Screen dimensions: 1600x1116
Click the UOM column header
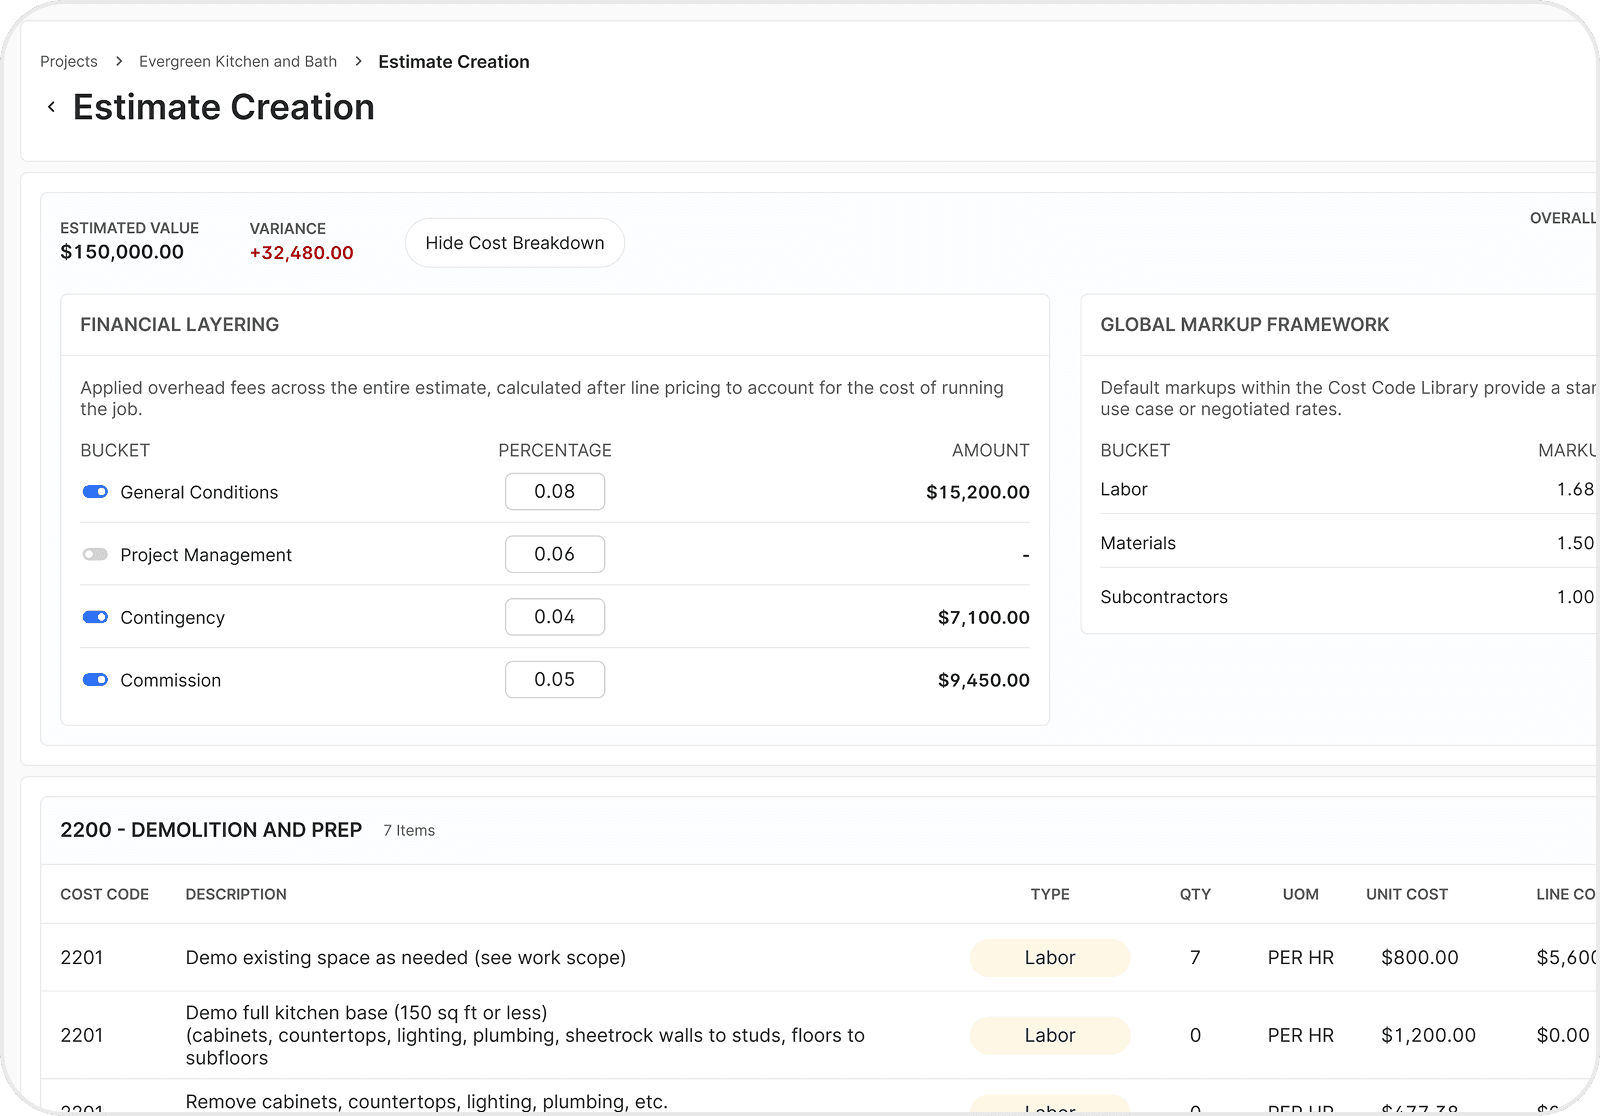tap(1301, 895)
